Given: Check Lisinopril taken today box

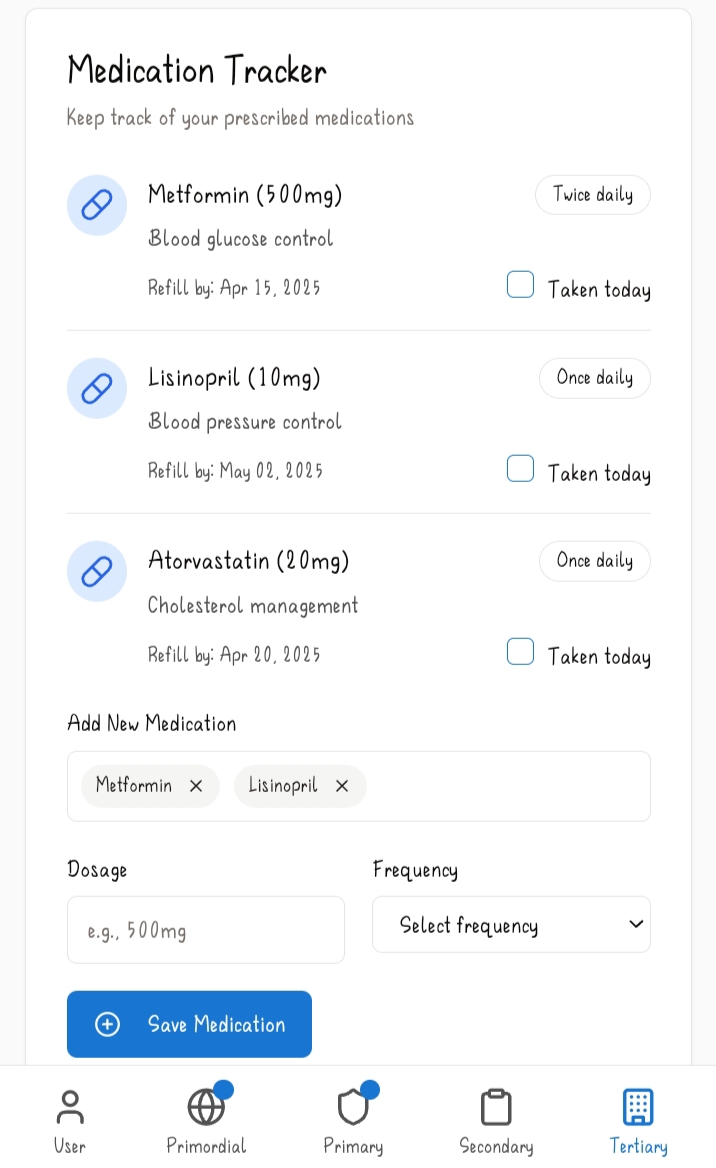Looking at the screenshot, I should [520, 469].
